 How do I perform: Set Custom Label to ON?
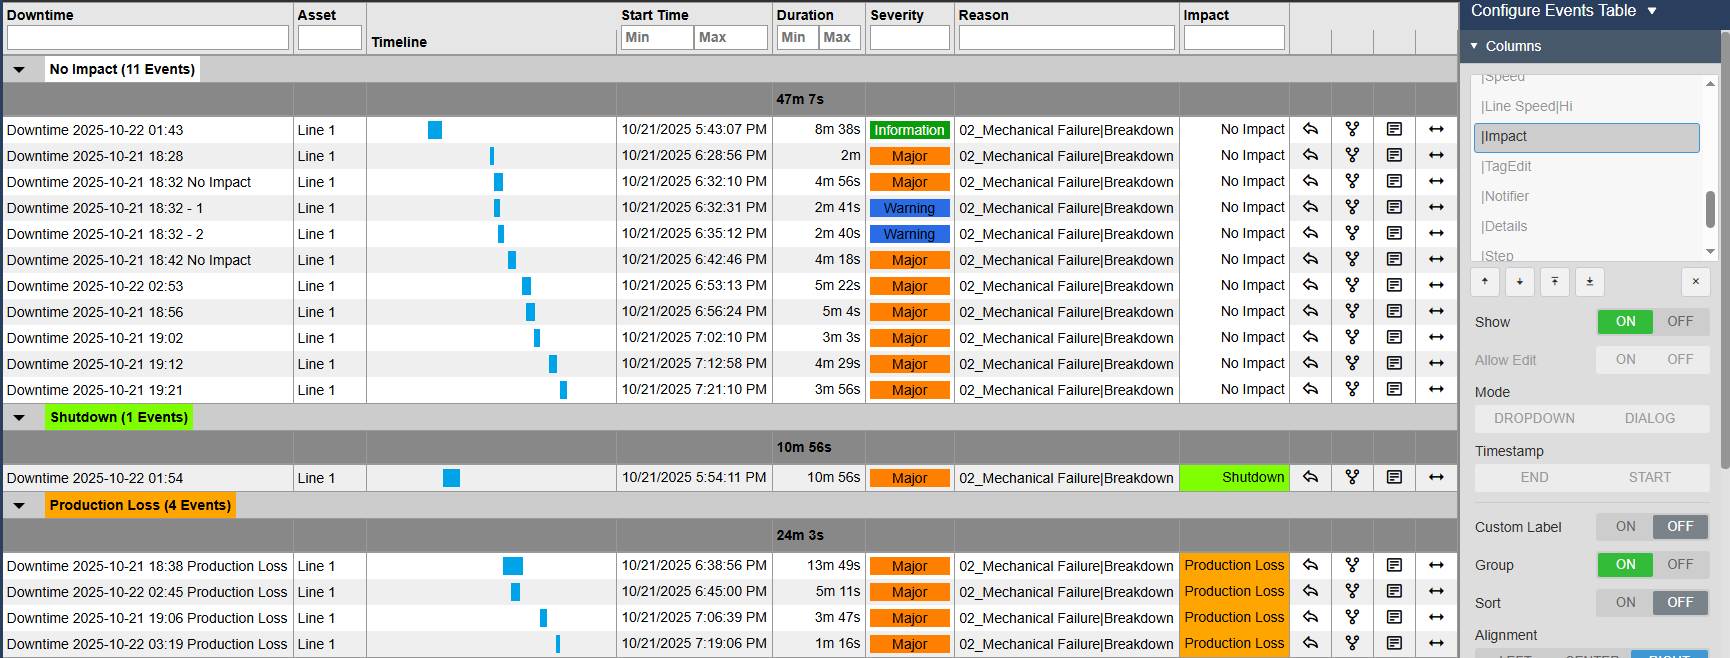pyautogui.click(x=1626, y=527)
